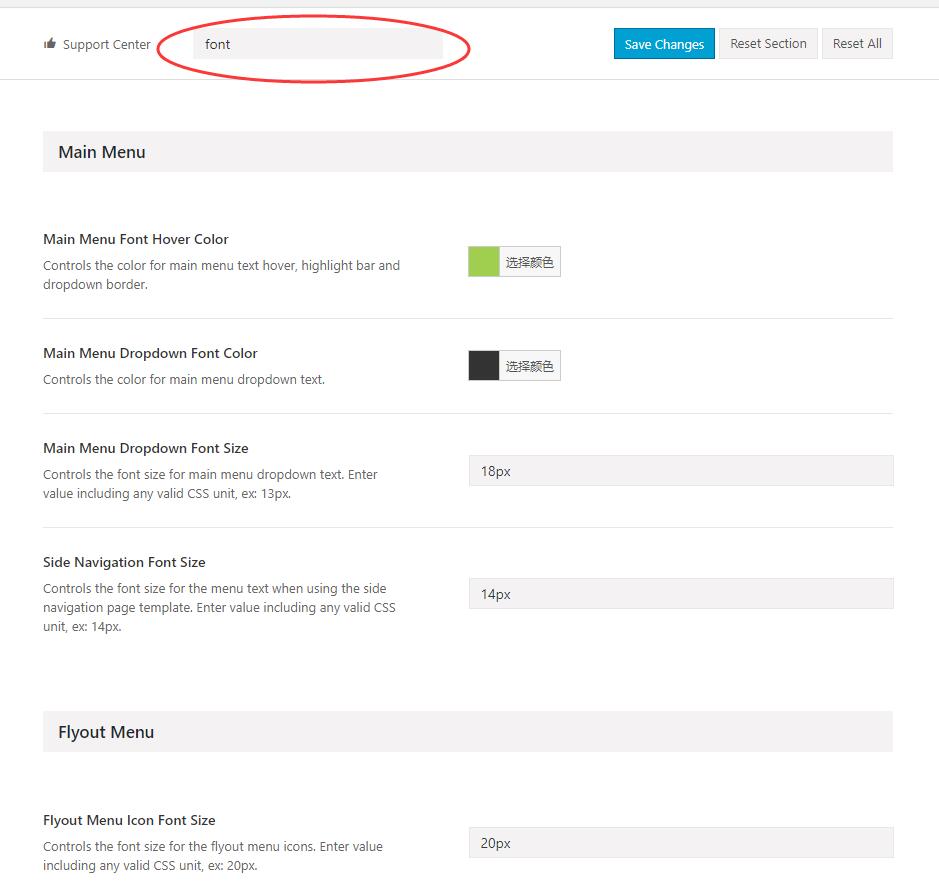Click the Main Menu Font Hover Color label
This screenshot has width=939, height=887.
point(136,239)
